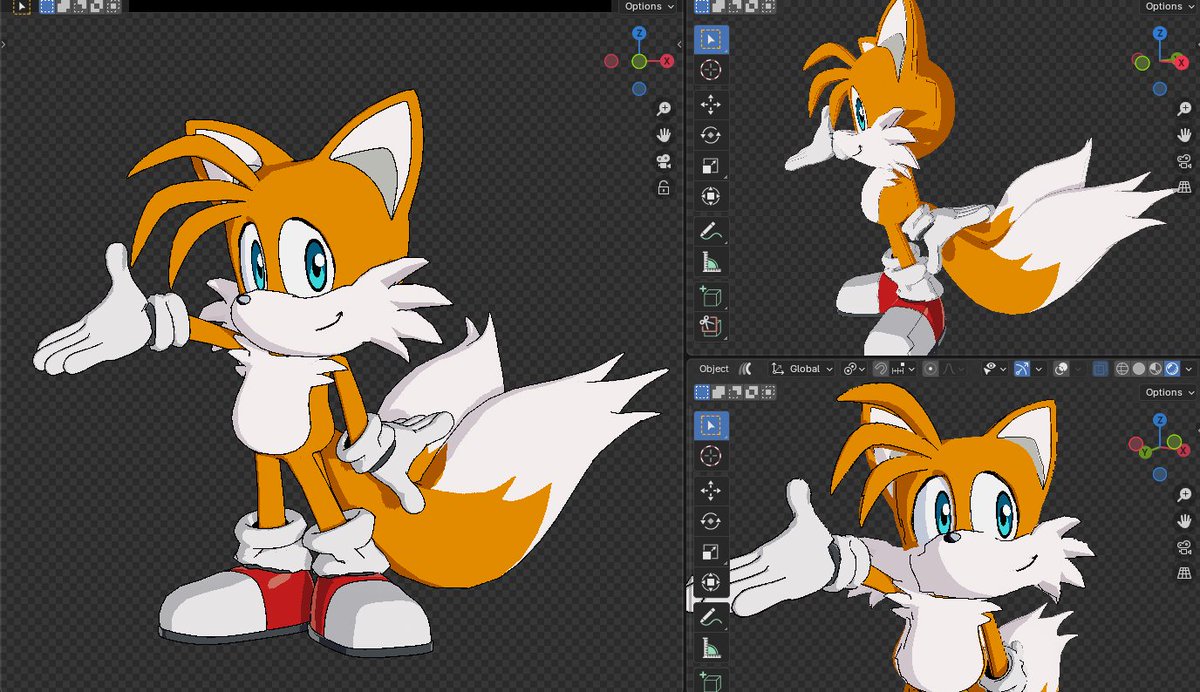Pick the Rotate tool in top-right viewport
The image size is (1200, 692).
tap(711, 135)
